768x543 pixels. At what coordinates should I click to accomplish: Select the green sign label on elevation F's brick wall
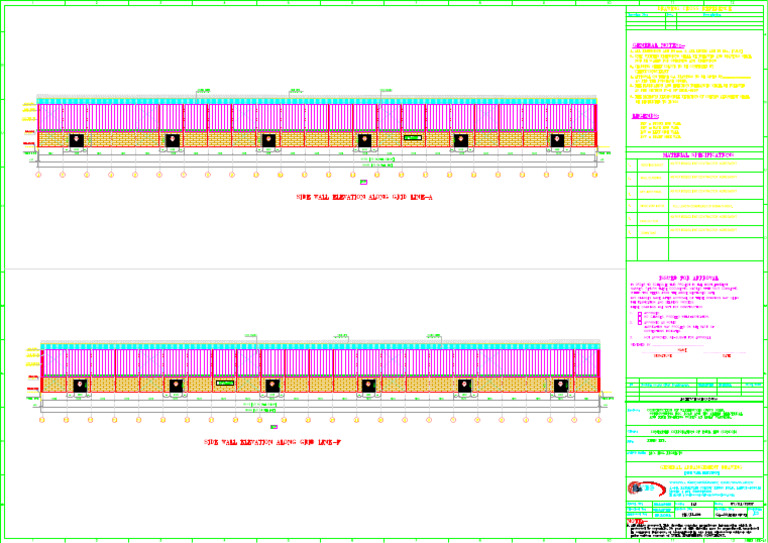click(x=225, y=383)
